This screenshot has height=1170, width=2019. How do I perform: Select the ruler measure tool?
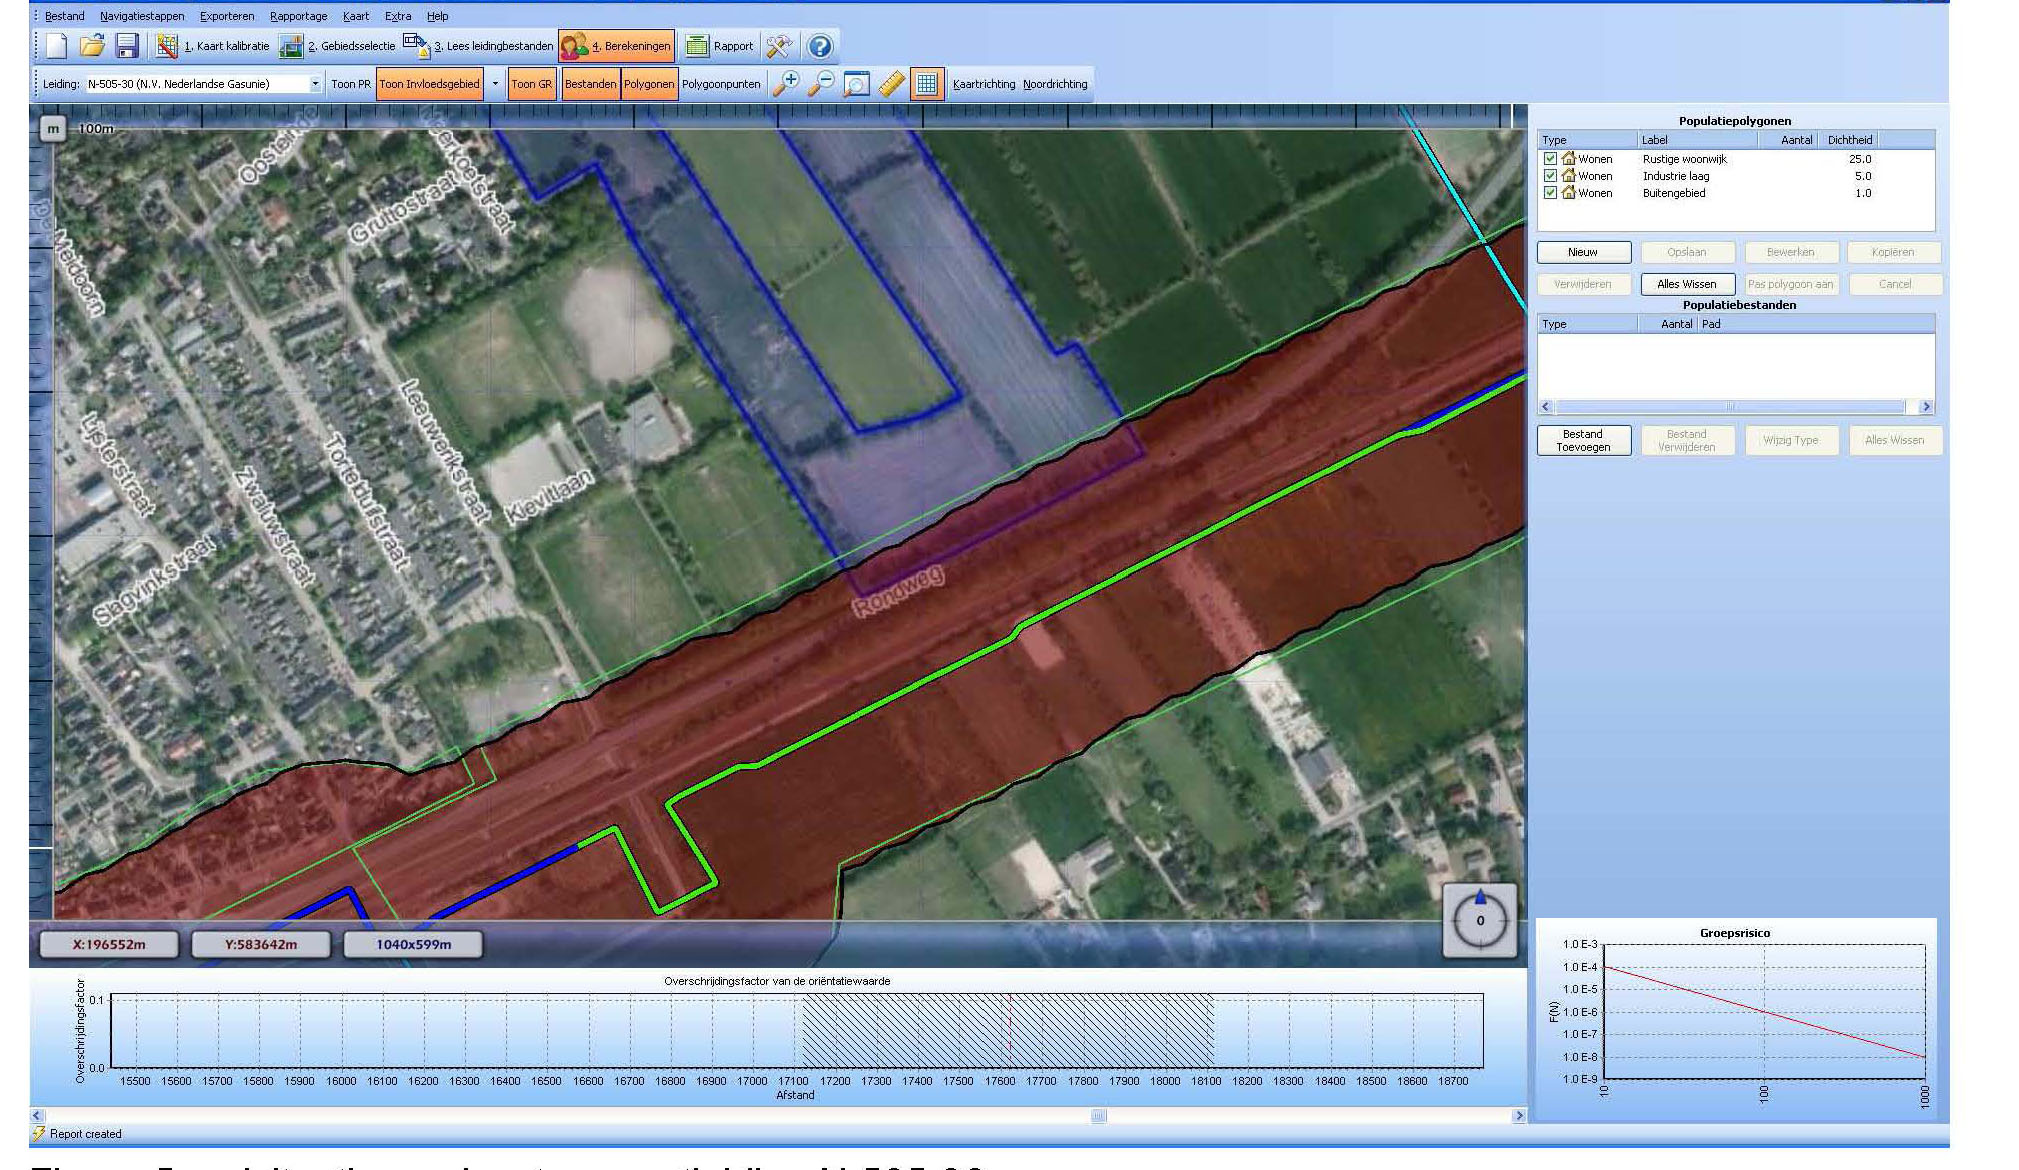point(891,84)
